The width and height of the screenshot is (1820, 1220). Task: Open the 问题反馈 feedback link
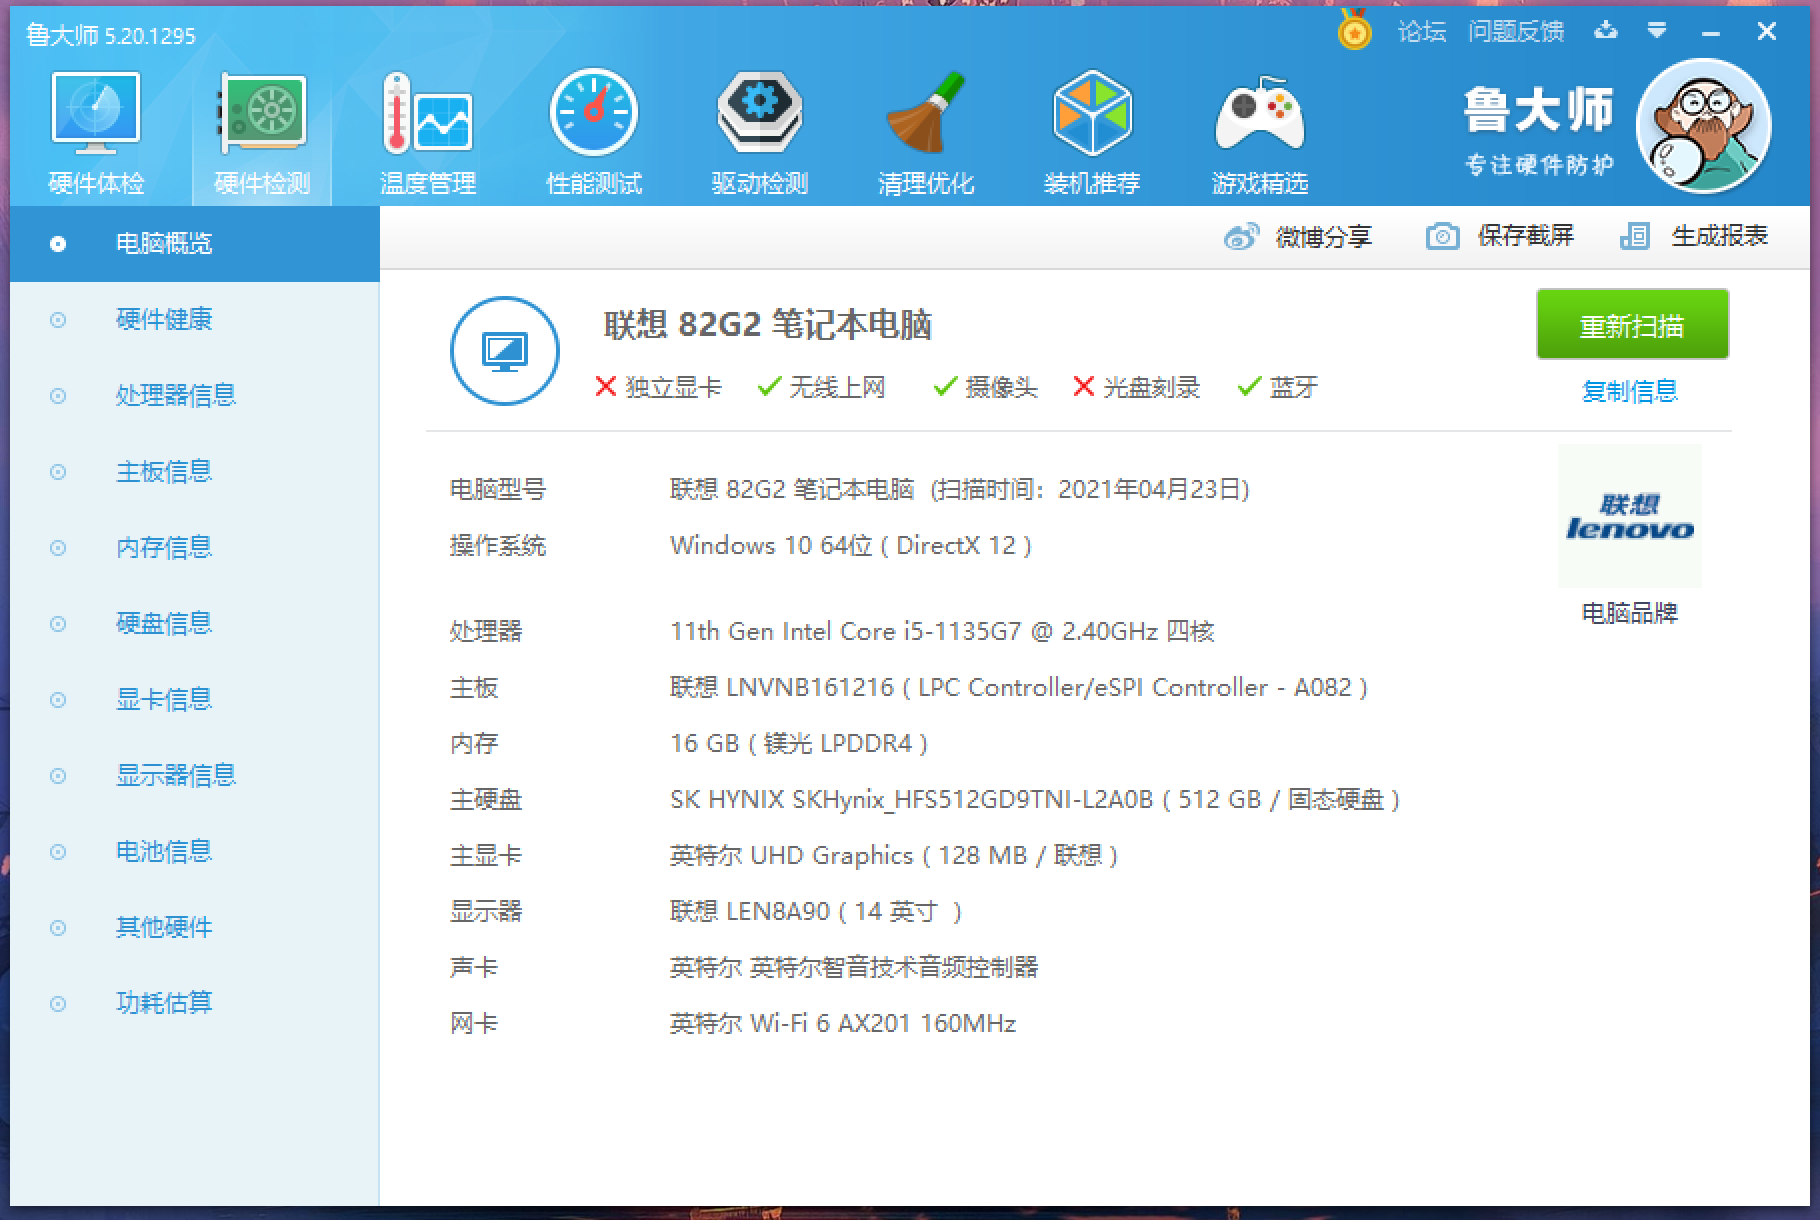[1516, 32]
